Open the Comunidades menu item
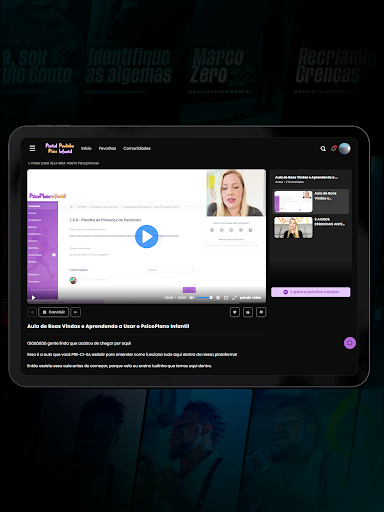 (137, 148)
